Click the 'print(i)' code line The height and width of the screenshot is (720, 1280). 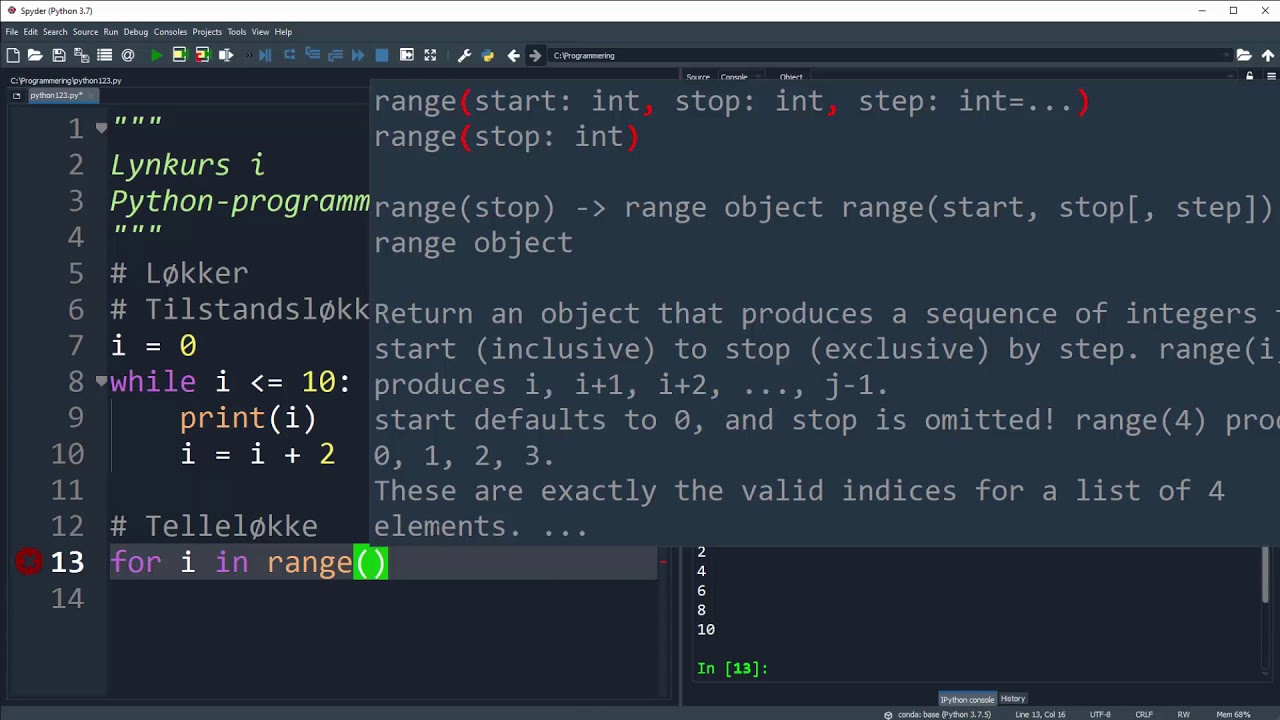tap(248, 418)
